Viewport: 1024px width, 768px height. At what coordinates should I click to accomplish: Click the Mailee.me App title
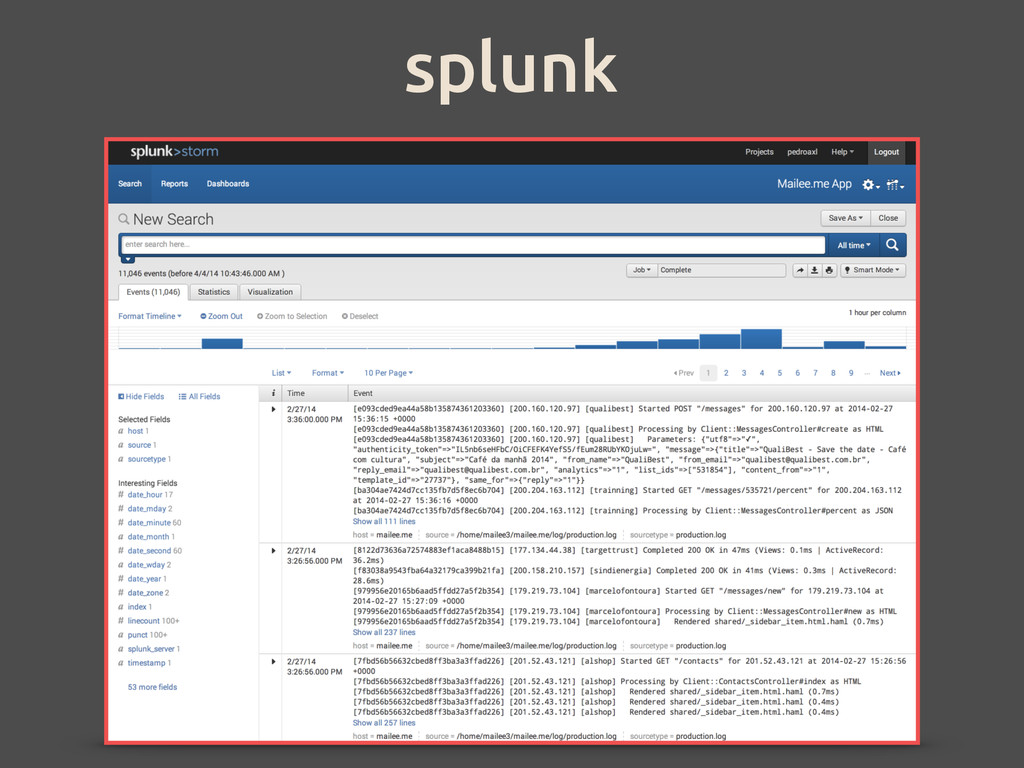click(814, 184)
